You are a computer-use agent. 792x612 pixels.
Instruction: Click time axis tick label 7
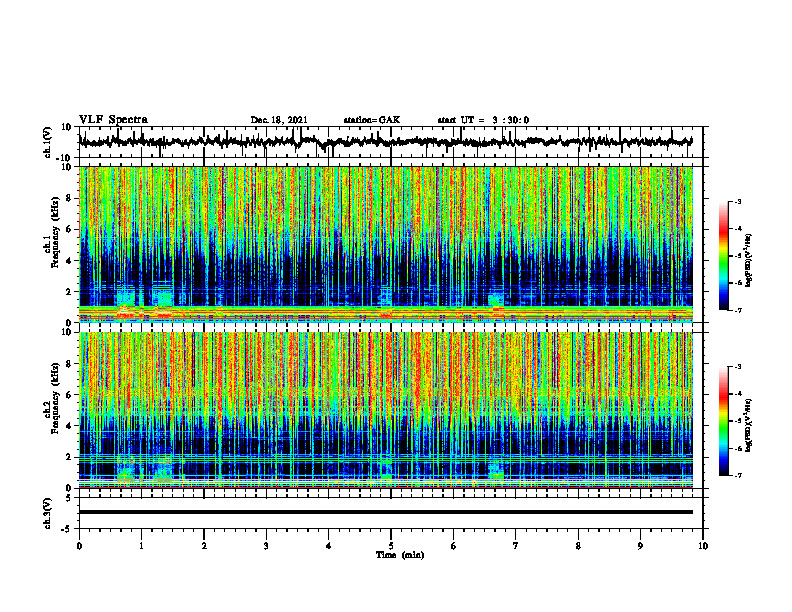click(516, 546)
